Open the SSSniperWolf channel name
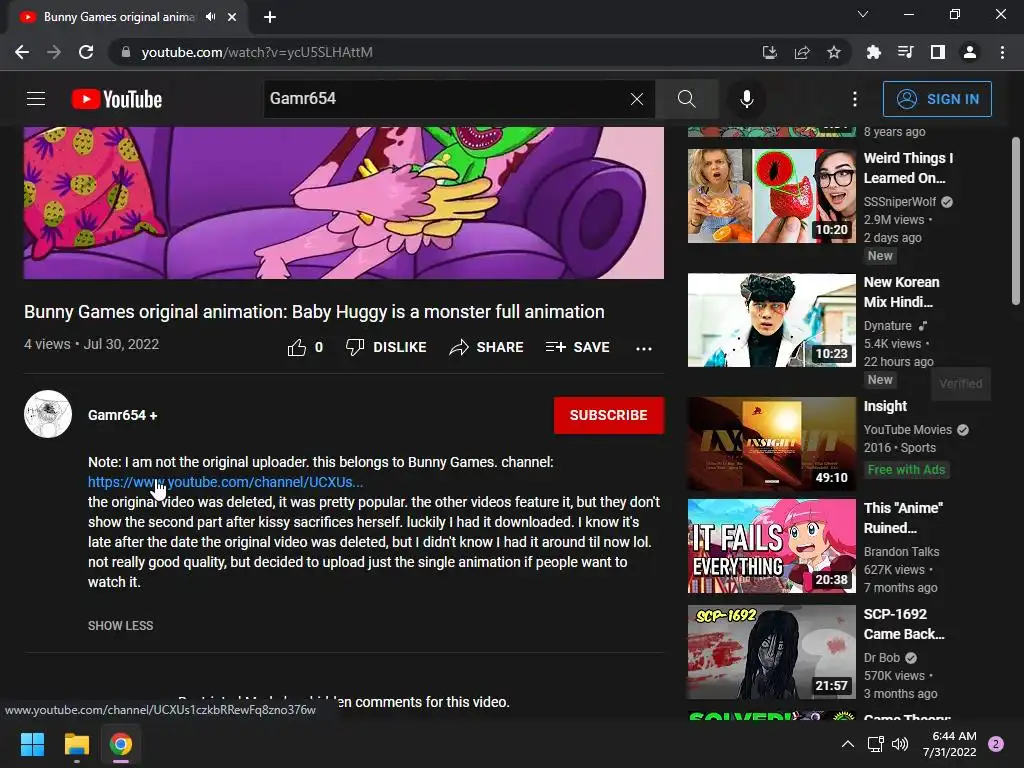The width and height of the screenshot is (1024, 768). (x=899, y=202)
